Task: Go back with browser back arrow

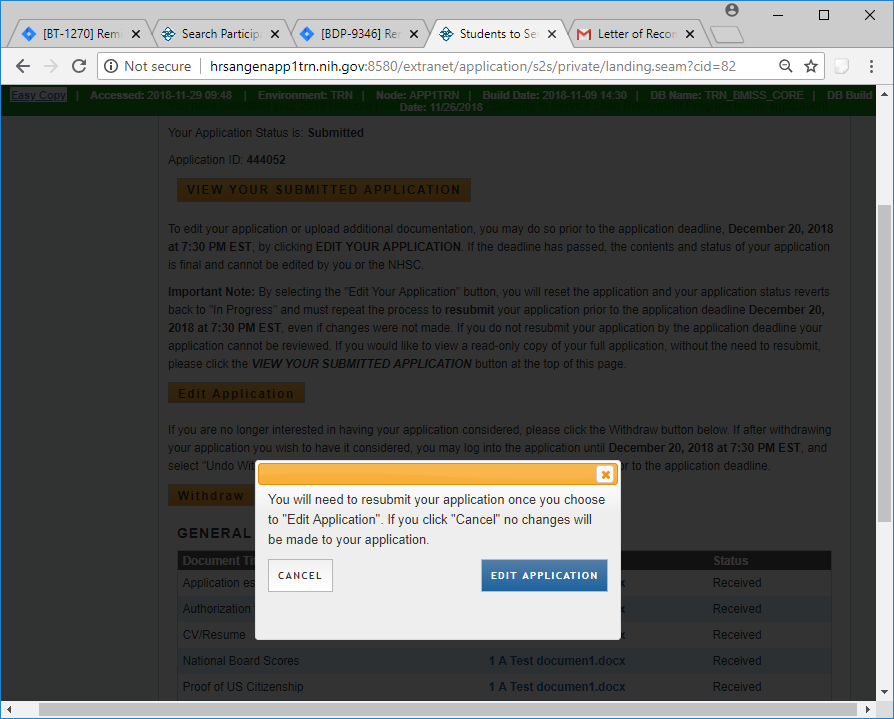Action: [x=23, y=66]
